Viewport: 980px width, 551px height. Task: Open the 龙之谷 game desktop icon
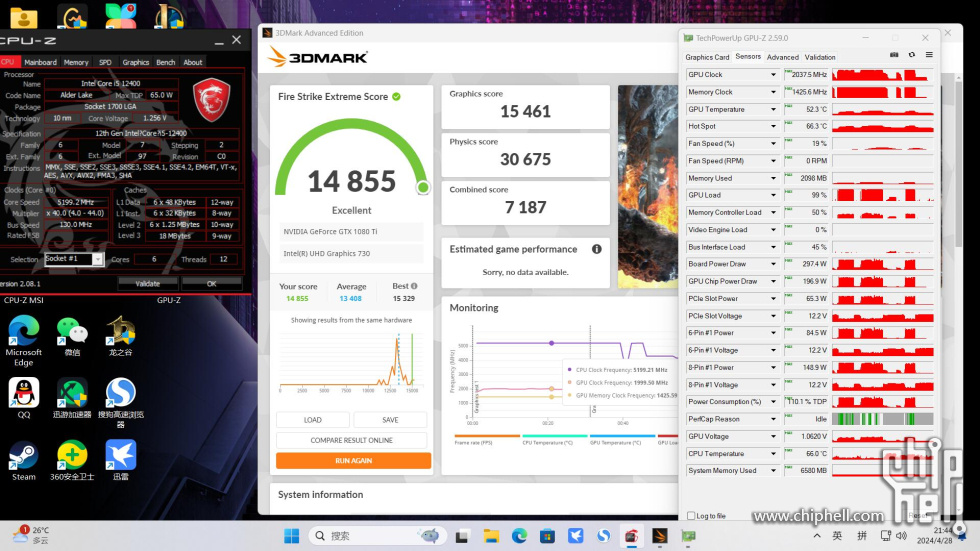121,337
